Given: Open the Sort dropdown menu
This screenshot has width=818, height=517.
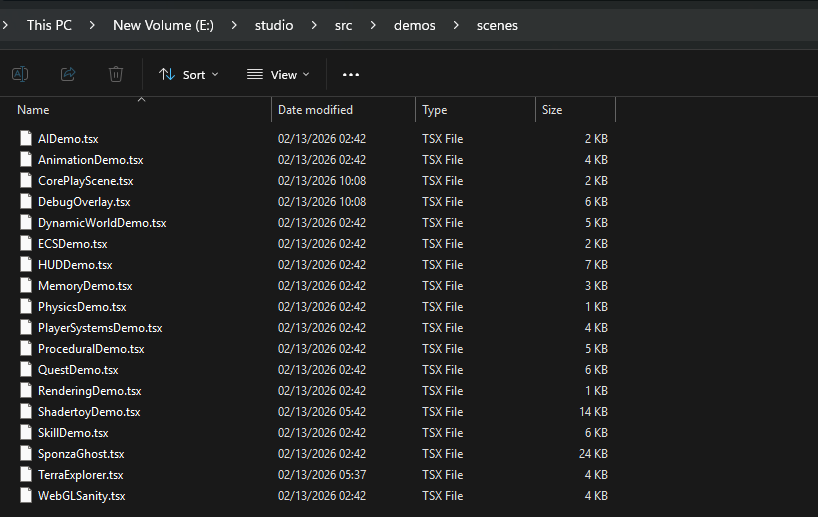Looking at the screenshot, I should (188, 75).
